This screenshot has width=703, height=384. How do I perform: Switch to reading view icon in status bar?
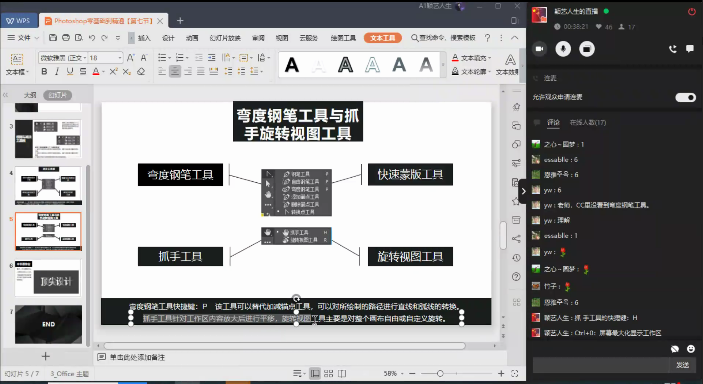[x=342, y=373]
